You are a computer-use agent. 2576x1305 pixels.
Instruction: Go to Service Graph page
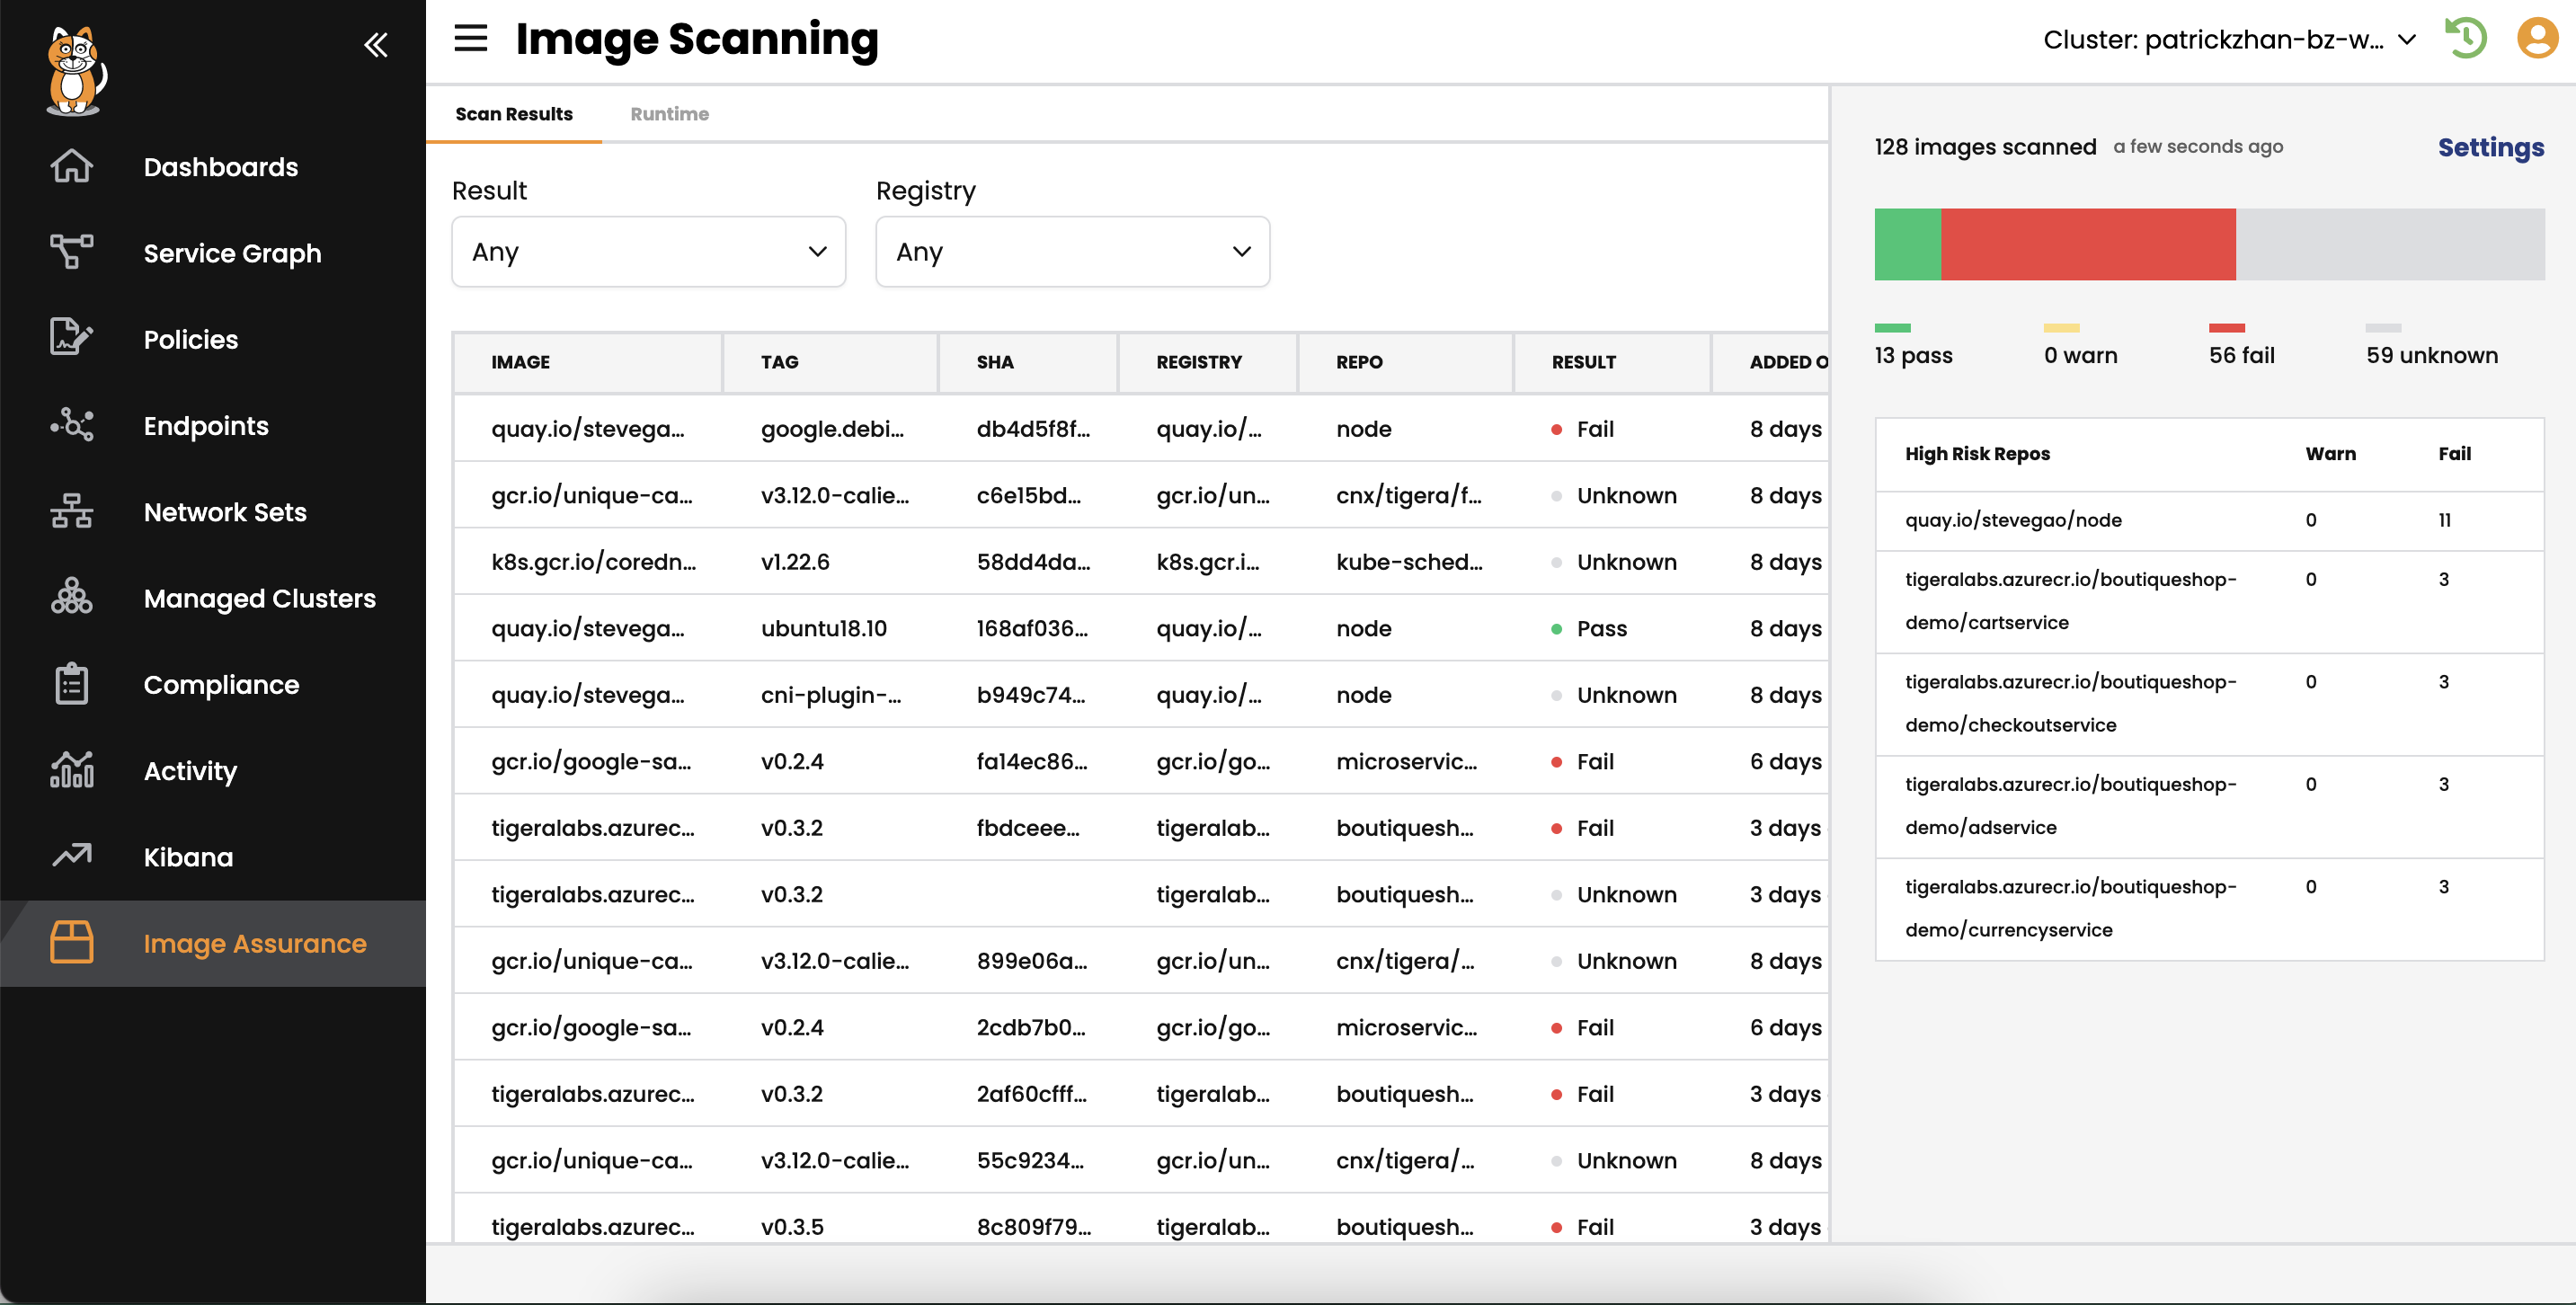(233, 253)
